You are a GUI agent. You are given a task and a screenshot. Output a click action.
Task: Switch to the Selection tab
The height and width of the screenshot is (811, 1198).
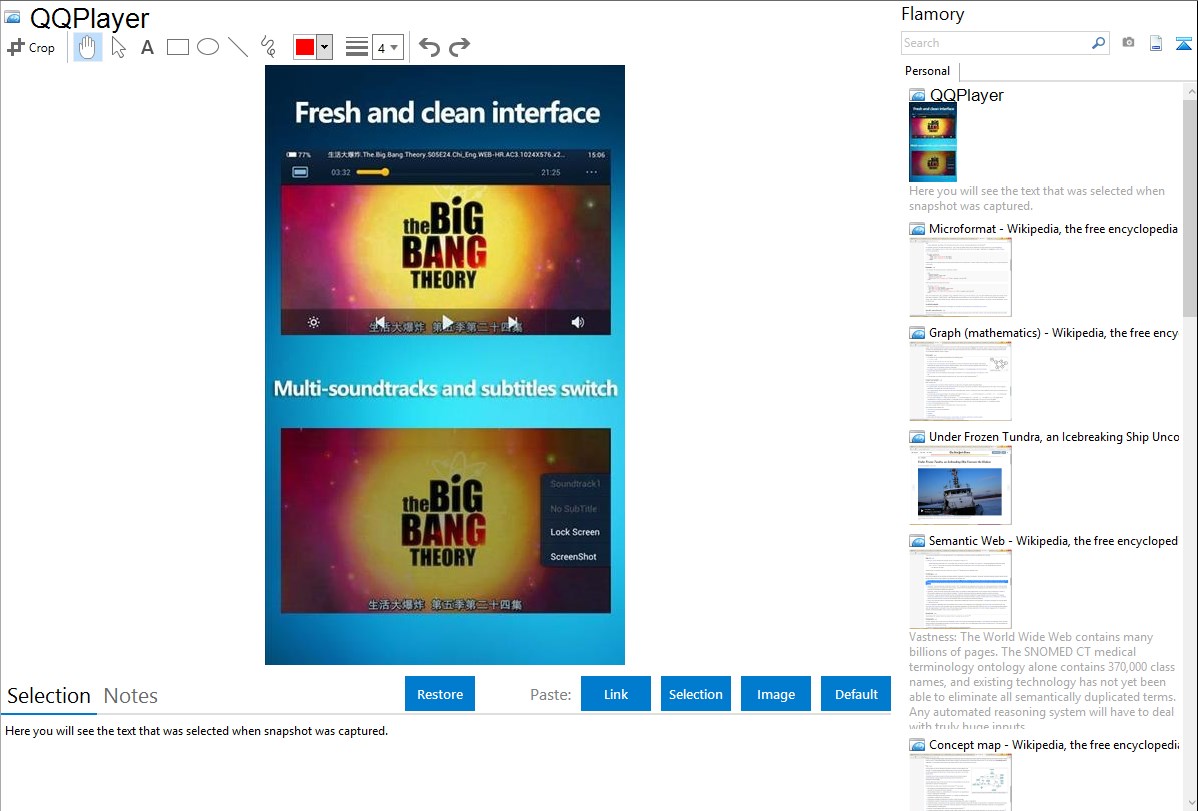click(x=49, y=696)
